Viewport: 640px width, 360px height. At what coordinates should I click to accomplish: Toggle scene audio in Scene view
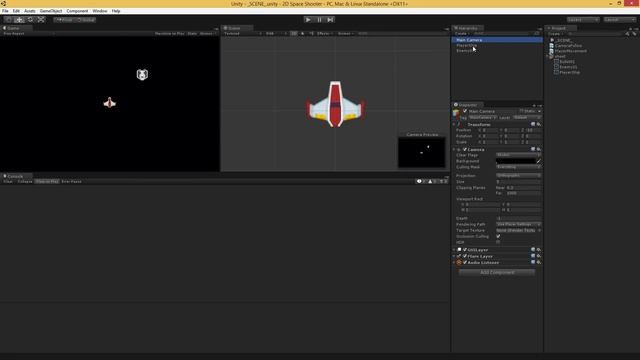pyautogui.click(x=311, y=33)
